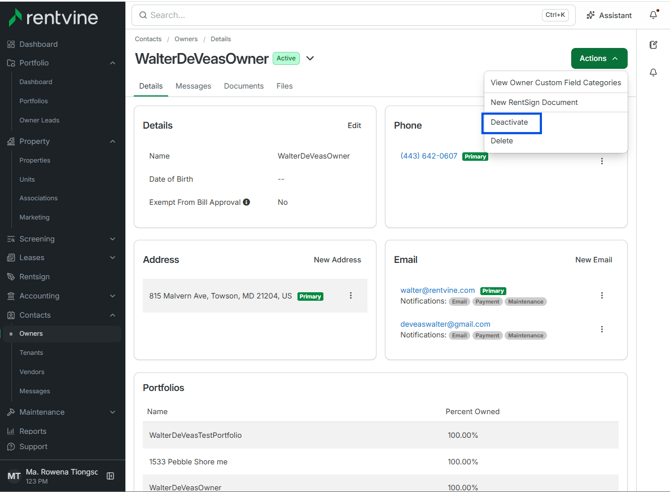
Task: Click the Dashboard sidebar icon
Action: 11,44
